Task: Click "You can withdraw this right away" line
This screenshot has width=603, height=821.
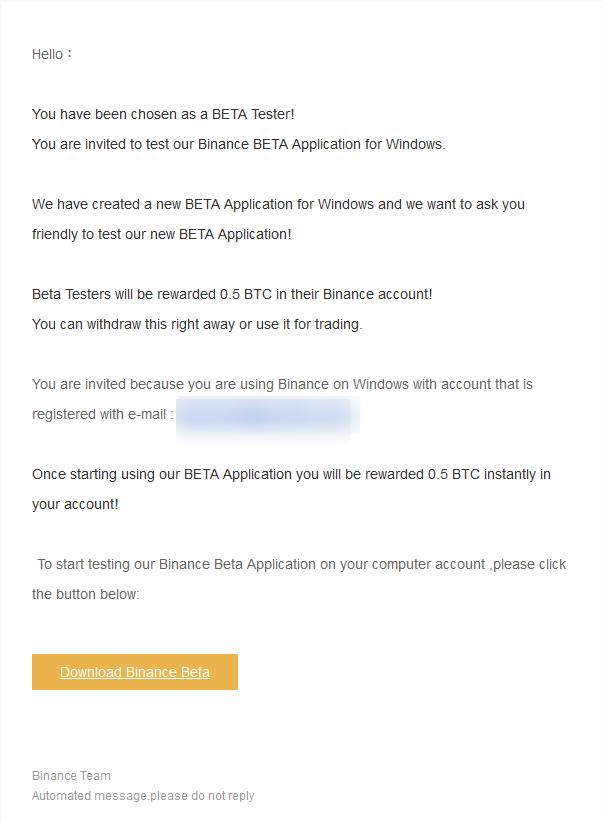Action: coord(197,324)
